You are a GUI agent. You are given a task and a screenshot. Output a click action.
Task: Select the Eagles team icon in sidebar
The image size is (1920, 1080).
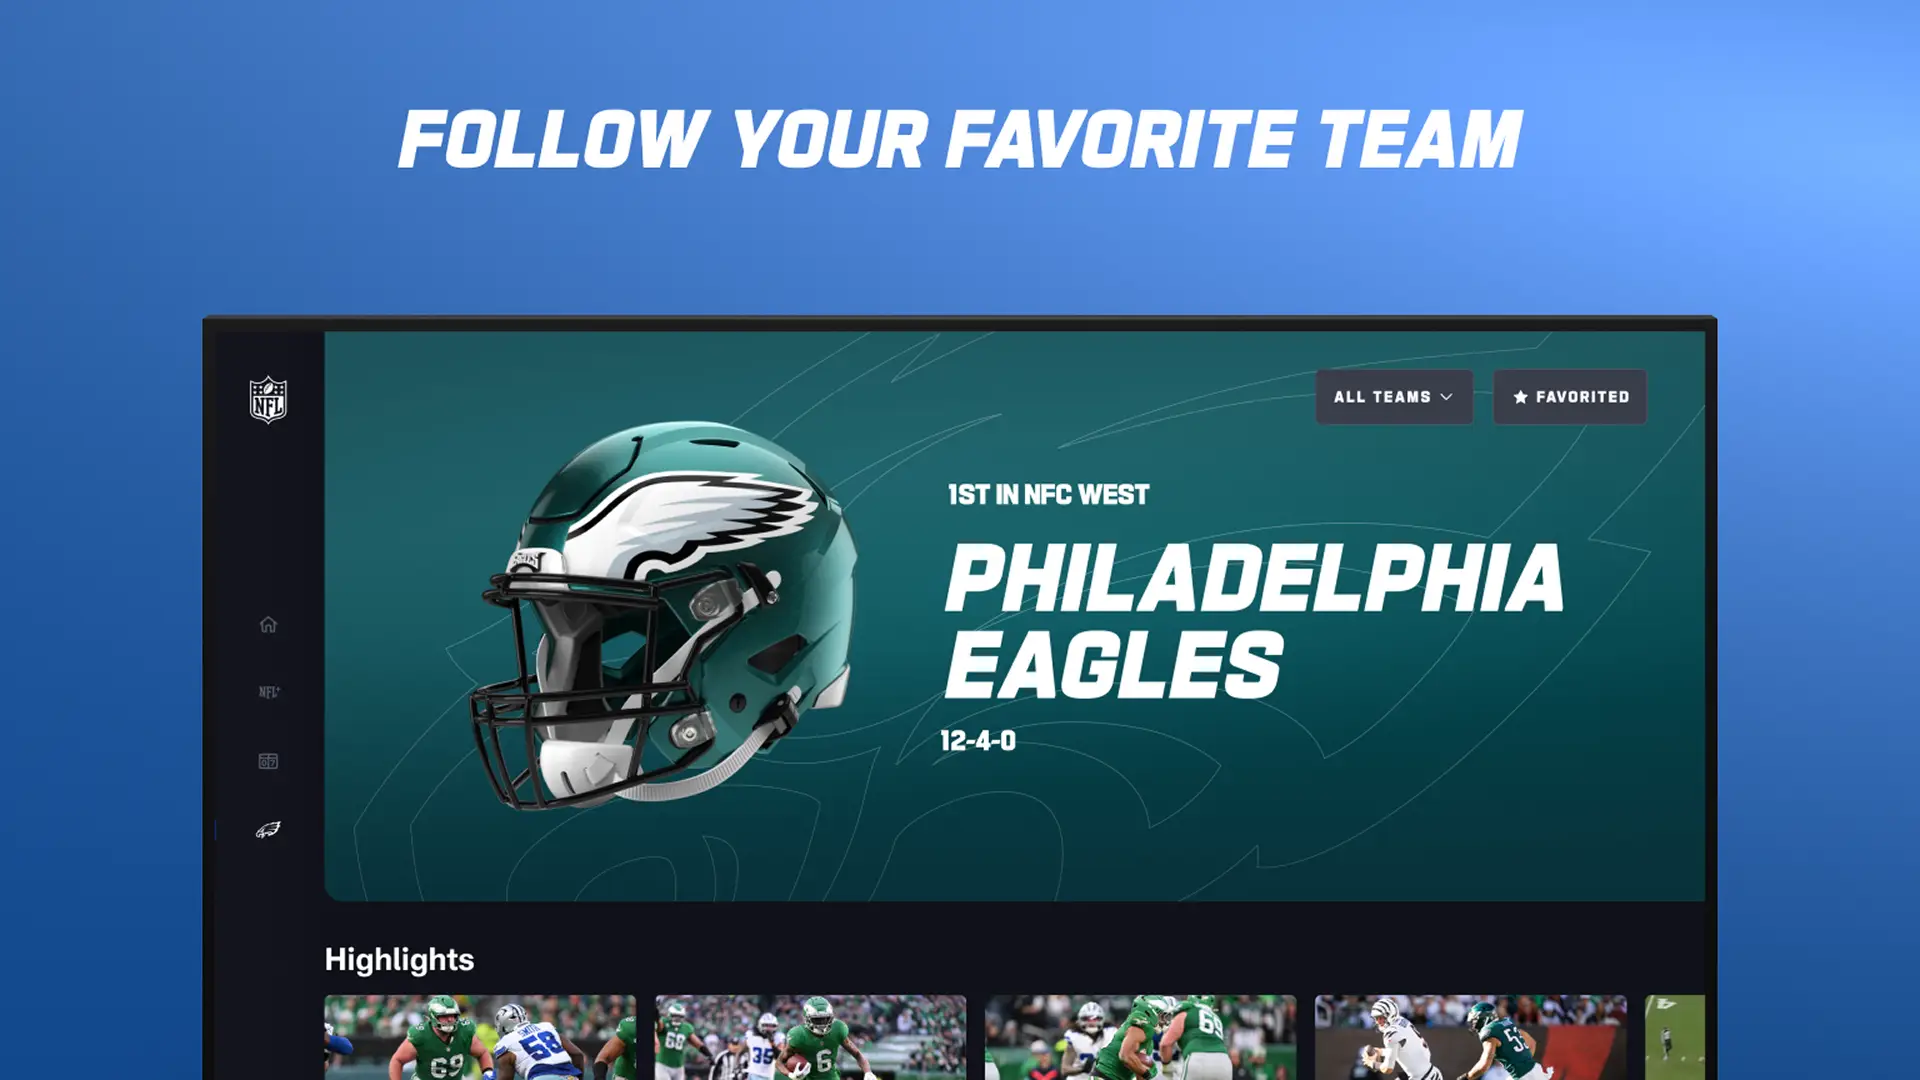coord(268,830)
